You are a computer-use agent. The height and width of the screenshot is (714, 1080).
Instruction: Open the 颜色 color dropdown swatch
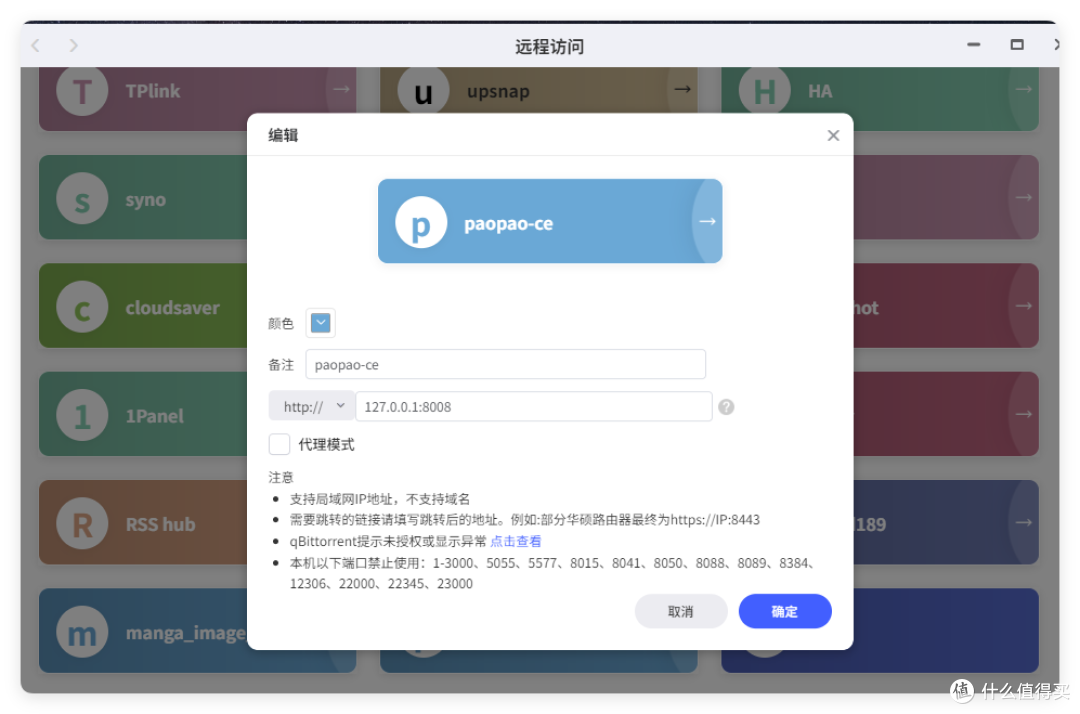tap(320, 323)
